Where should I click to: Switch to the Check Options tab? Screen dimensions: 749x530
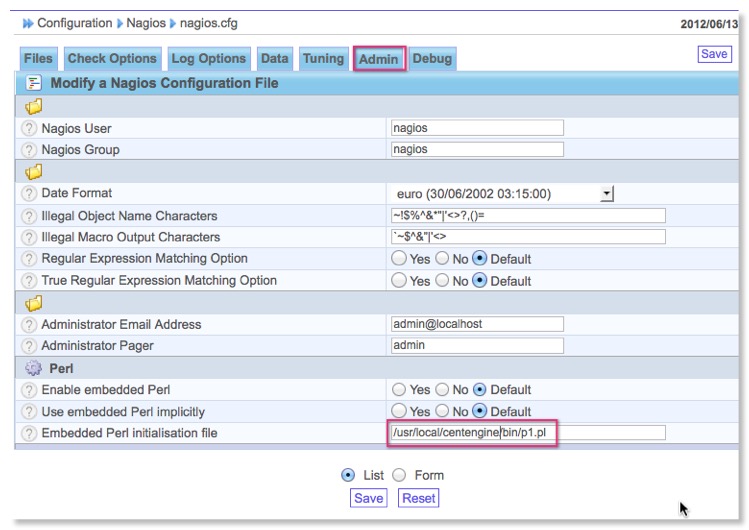click(112, 59)
